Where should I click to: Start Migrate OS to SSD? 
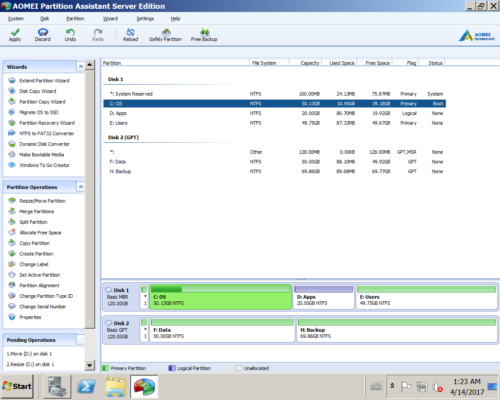34,112
